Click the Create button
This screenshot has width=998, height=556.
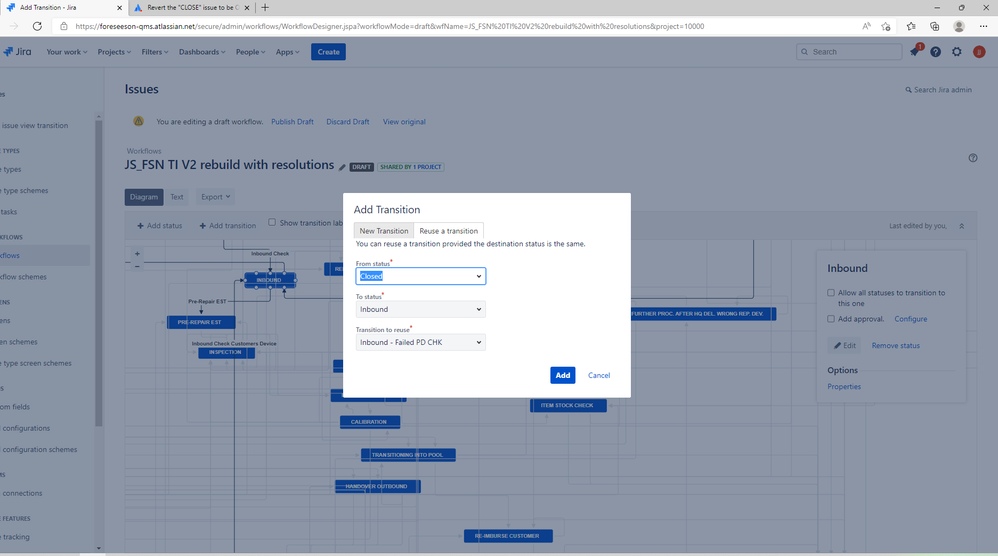point(328,52)
